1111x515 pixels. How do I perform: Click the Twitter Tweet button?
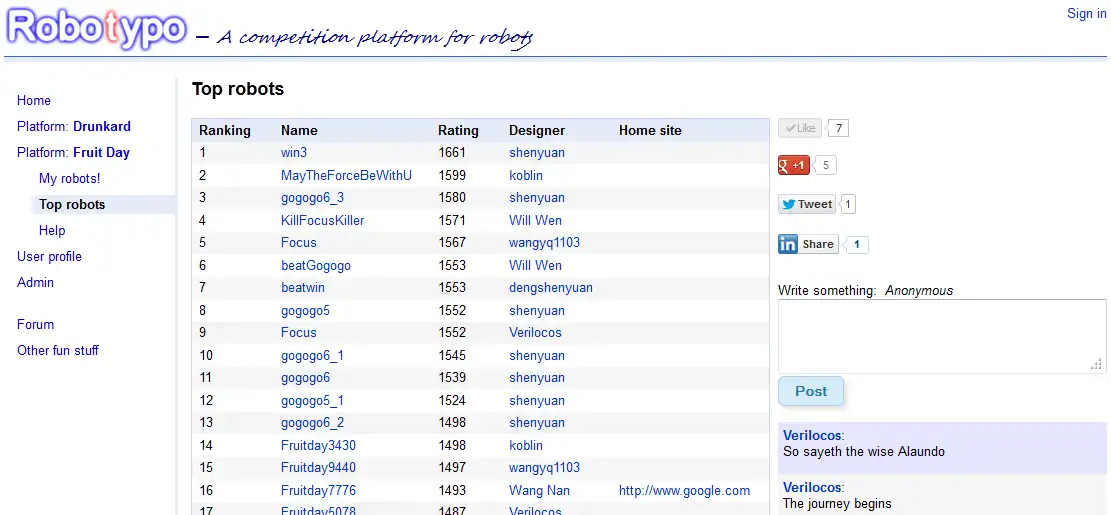[x=807, y=204]
